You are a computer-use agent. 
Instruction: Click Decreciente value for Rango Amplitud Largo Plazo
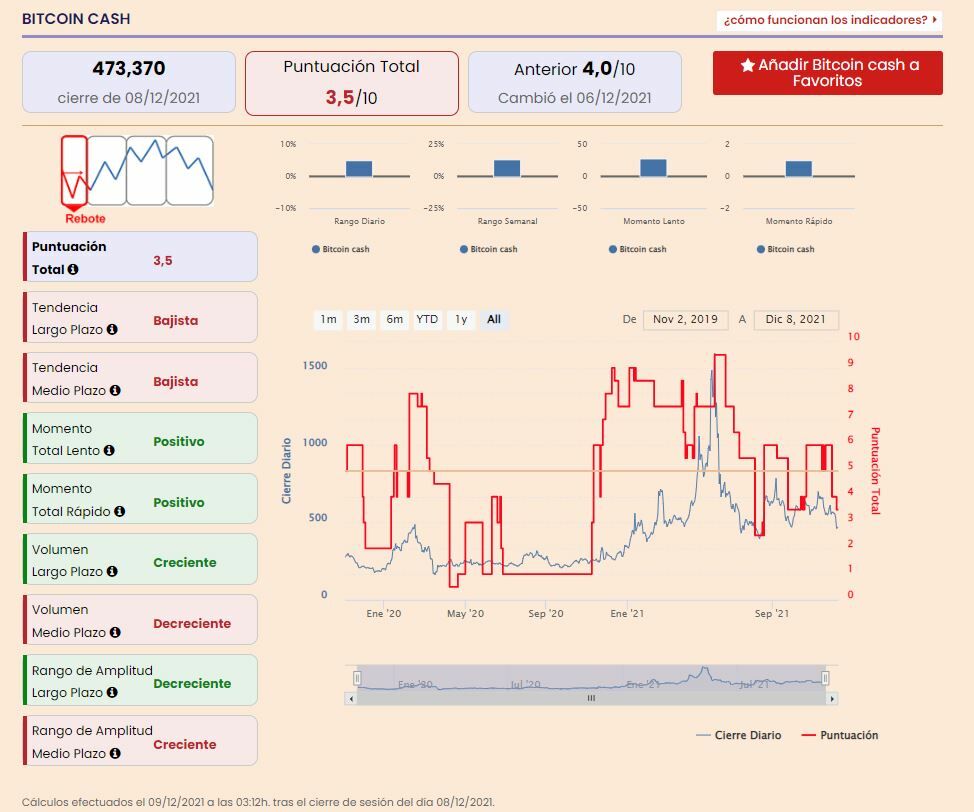(x=192, y=683)
